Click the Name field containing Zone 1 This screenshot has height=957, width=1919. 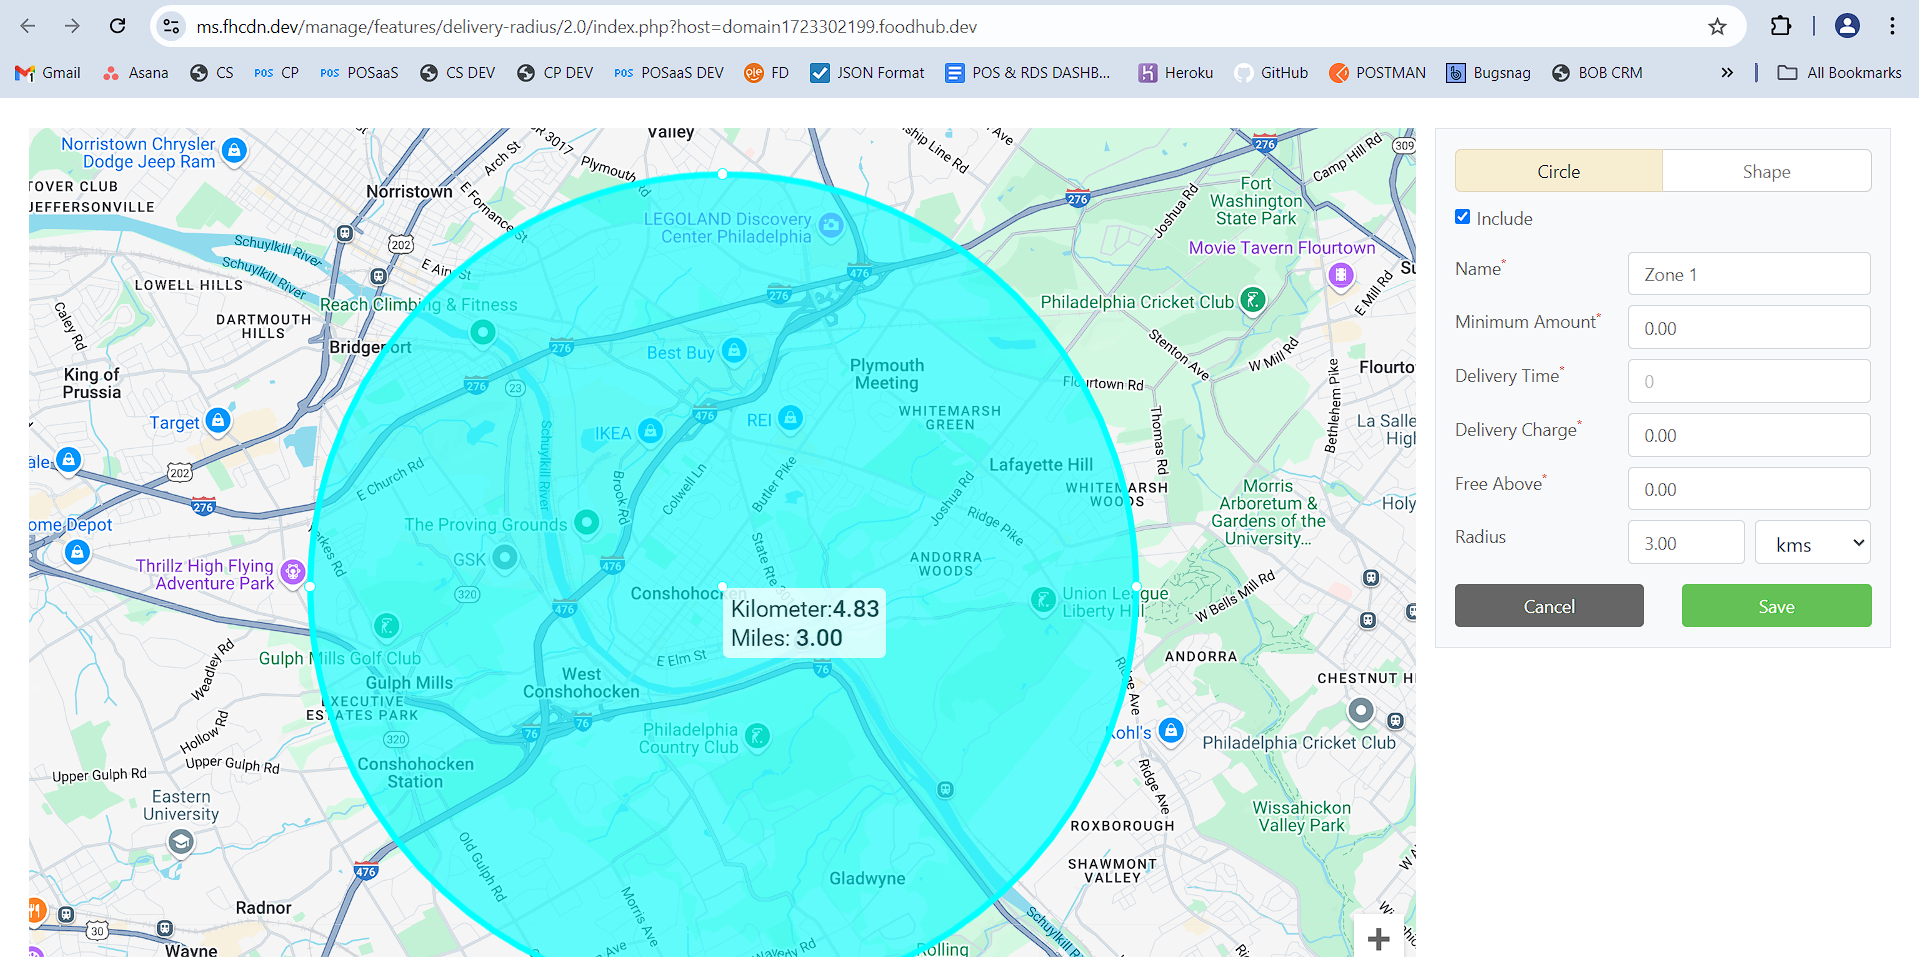tap(1749, 274)
